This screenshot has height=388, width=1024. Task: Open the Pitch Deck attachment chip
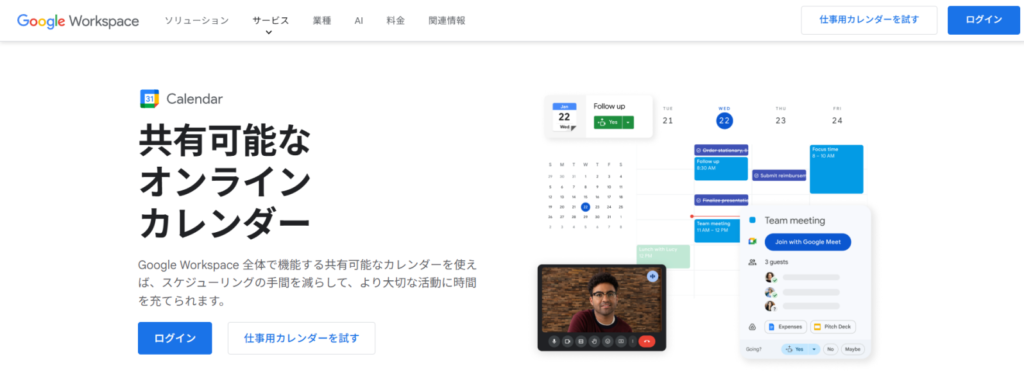coord(833,327)
